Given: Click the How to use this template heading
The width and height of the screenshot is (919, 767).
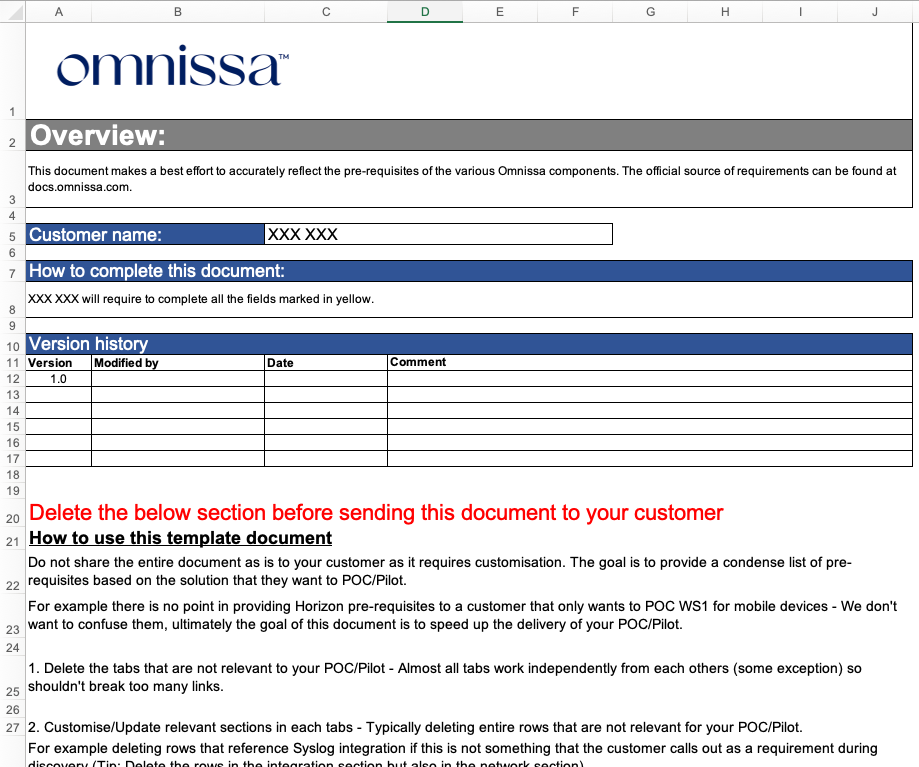Looking at the screenshot, I should coord(181,539).
